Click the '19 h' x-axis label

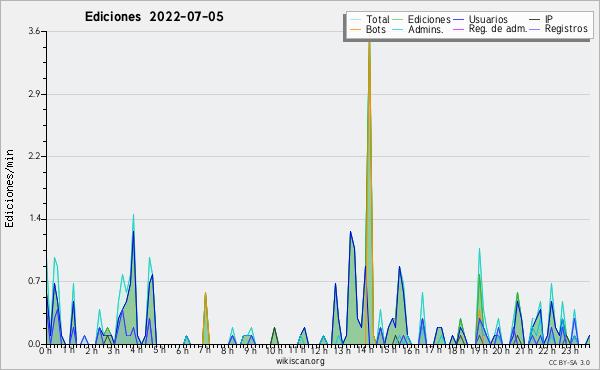tap(478, 351)
